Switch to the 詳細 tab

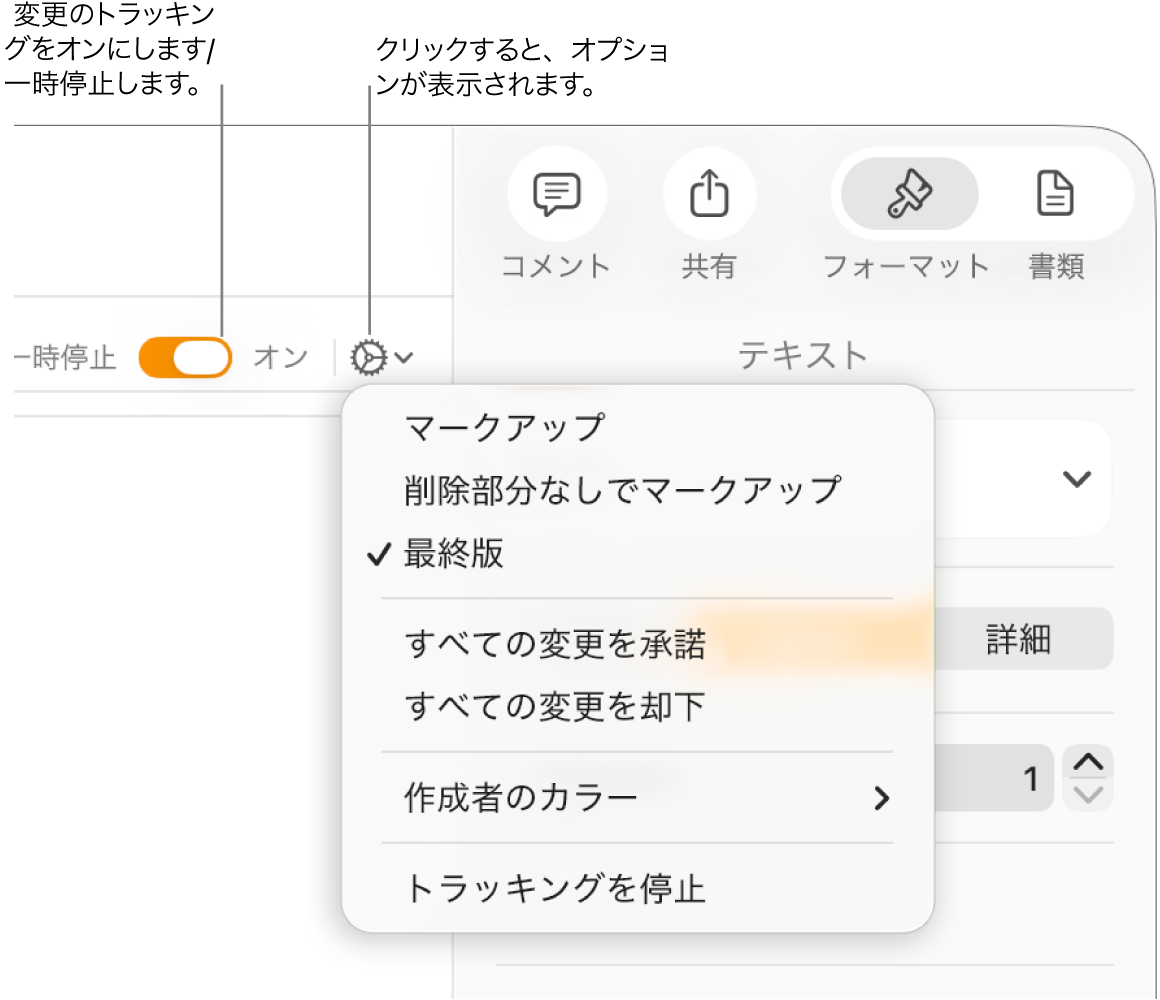(x=1018, y=639)
